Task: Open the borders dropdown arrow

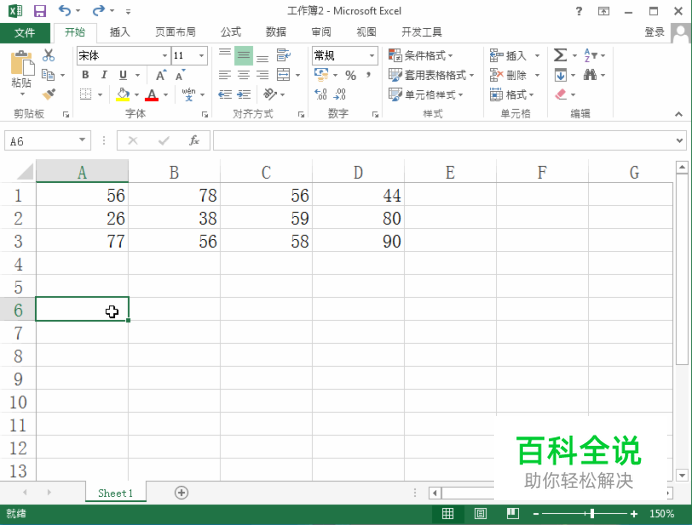Action: (100, 94)
